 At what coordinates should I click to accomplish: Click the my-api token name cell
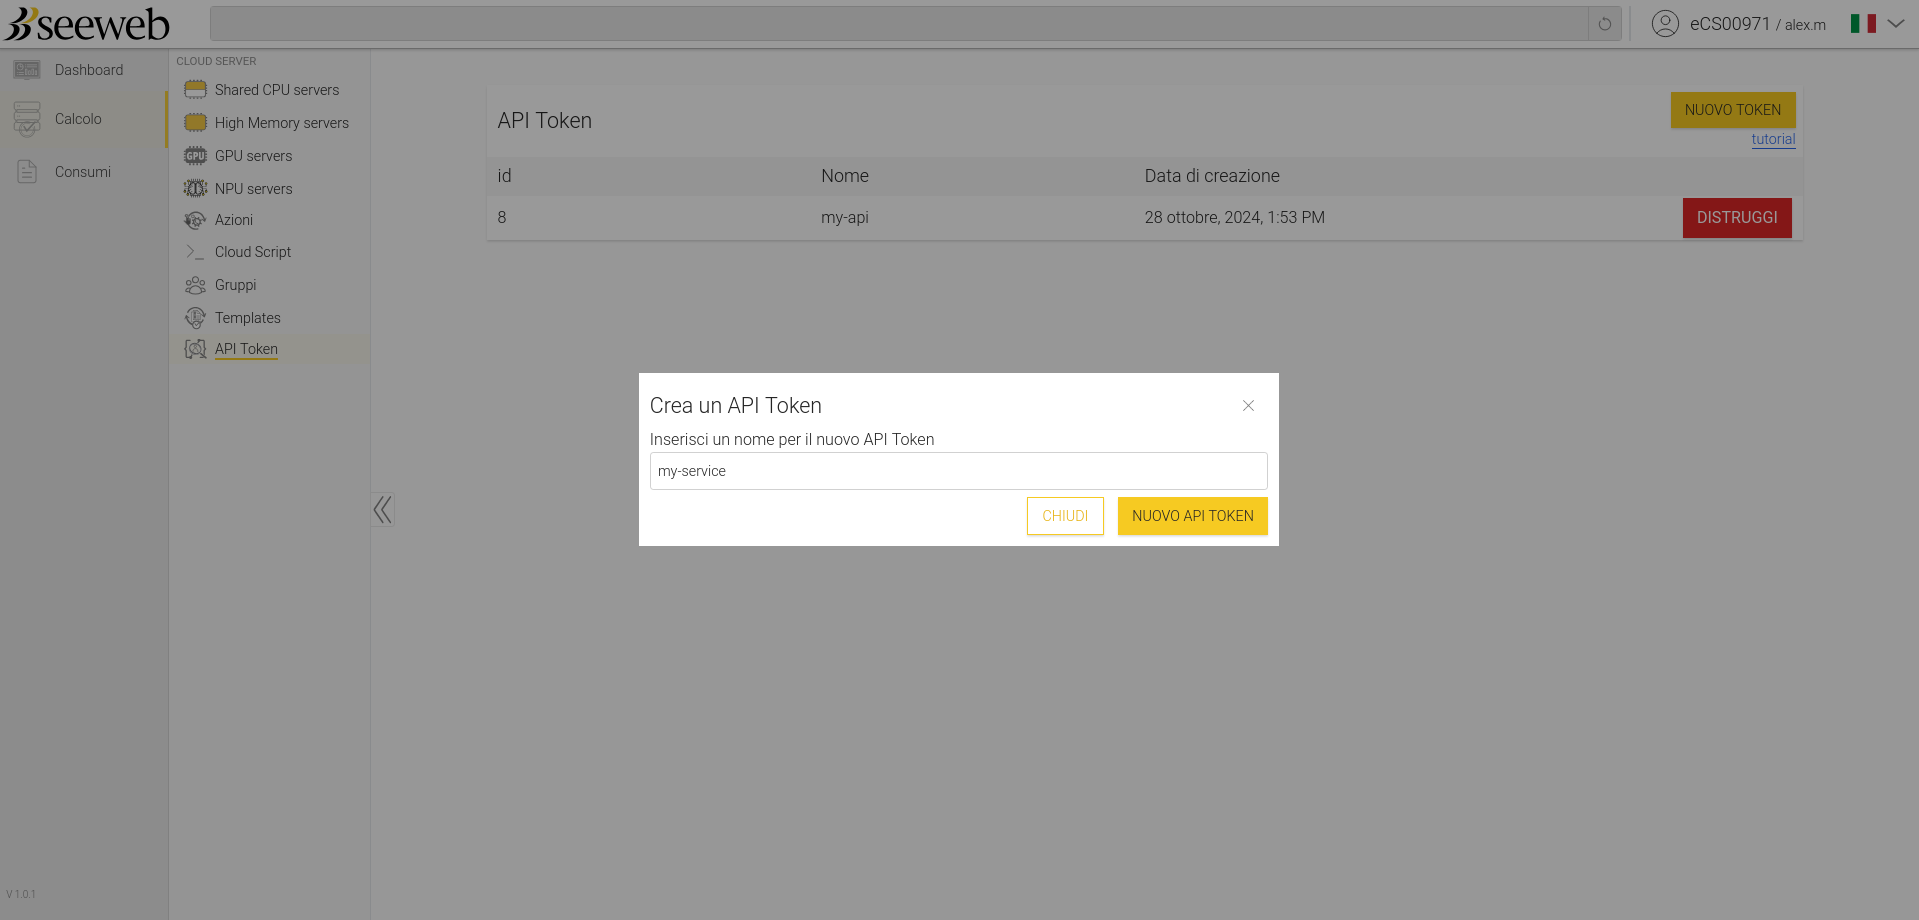[x=845, y=218]
